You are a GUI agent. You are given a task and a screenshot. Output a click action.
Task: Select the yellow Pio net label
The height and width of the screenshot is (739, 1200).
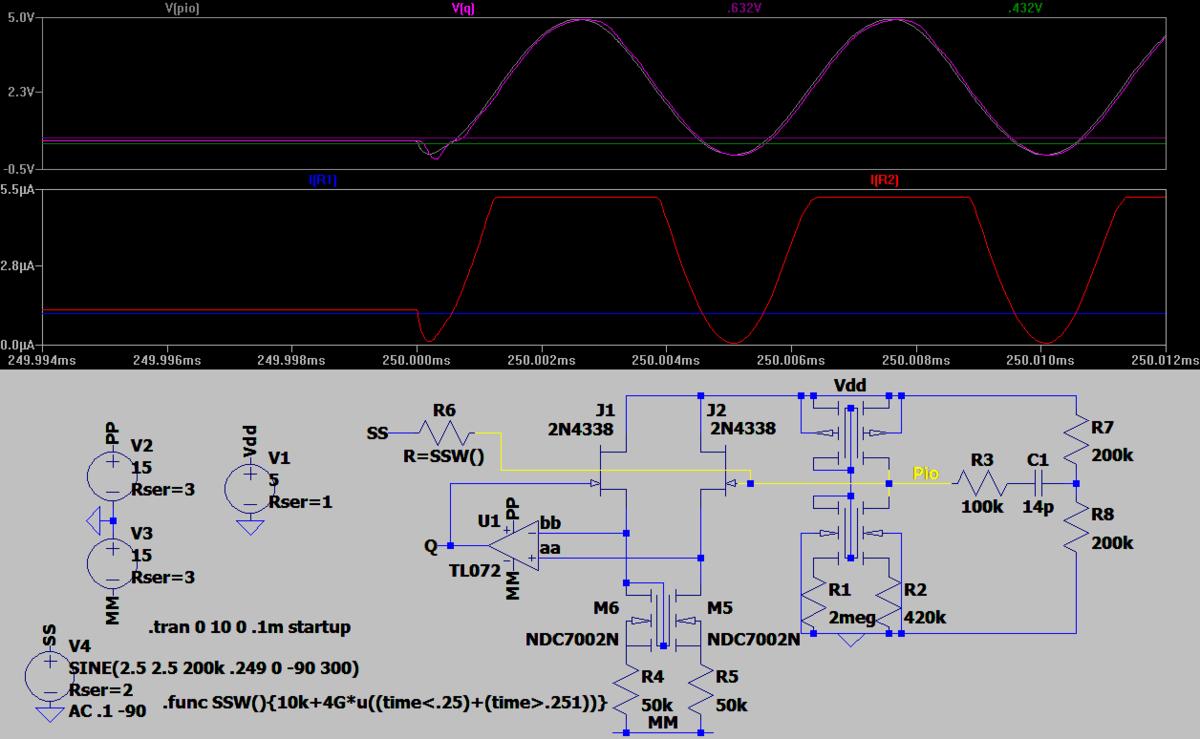(926, 472)
